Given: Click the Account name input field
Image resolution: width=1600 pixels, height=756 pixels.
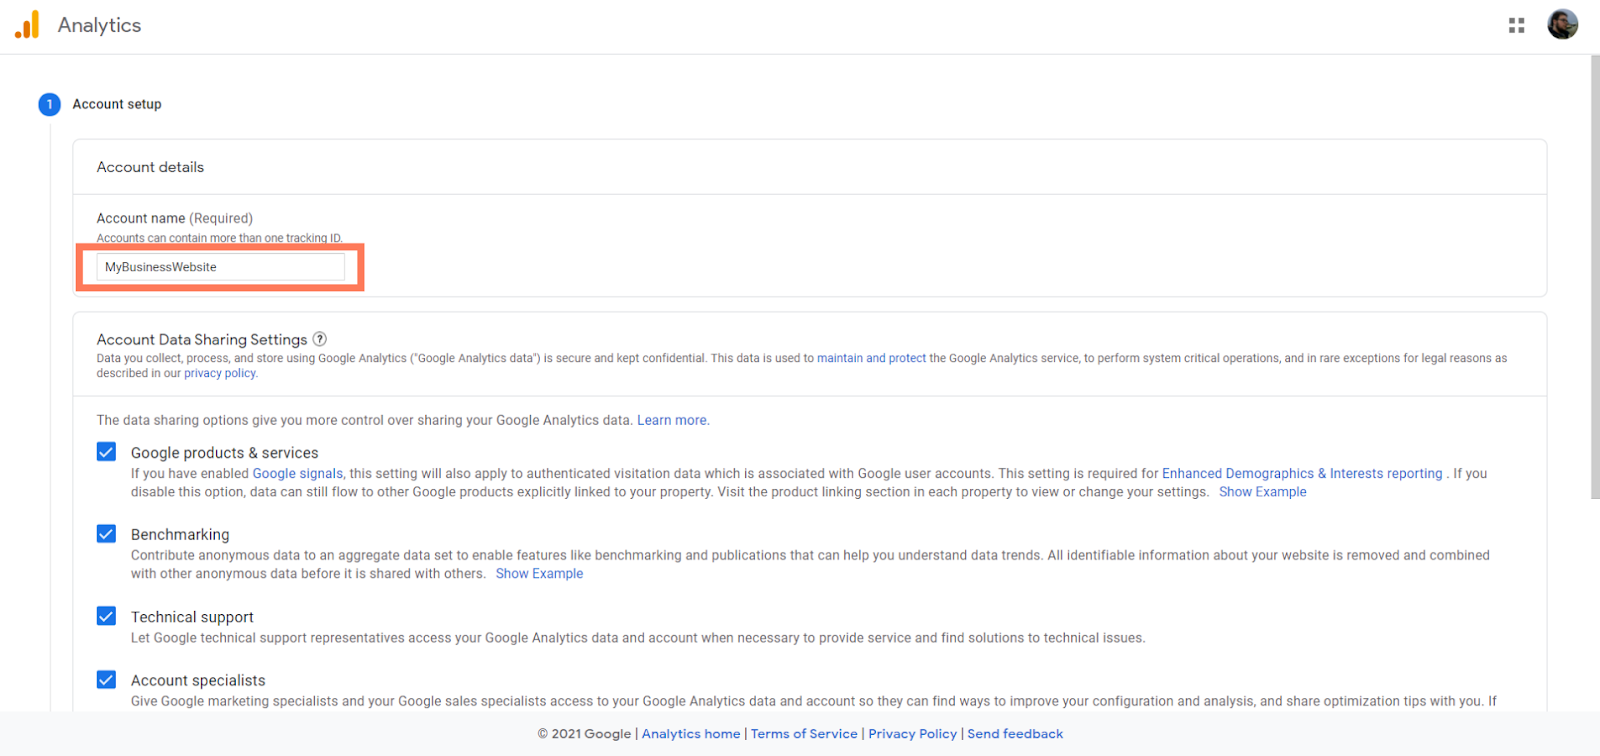Looking at the screenshot, I should click(x=220, y=267).
